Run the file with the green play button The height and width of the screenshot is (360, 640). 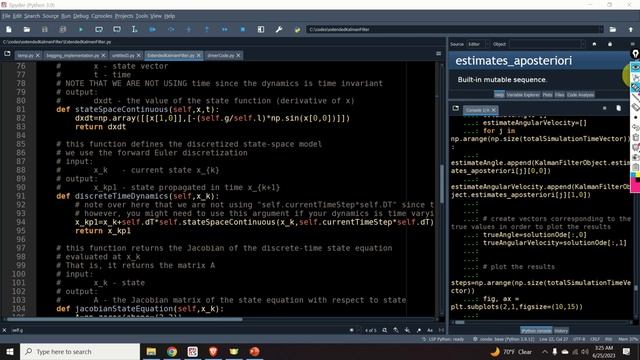tap(80, 29)
